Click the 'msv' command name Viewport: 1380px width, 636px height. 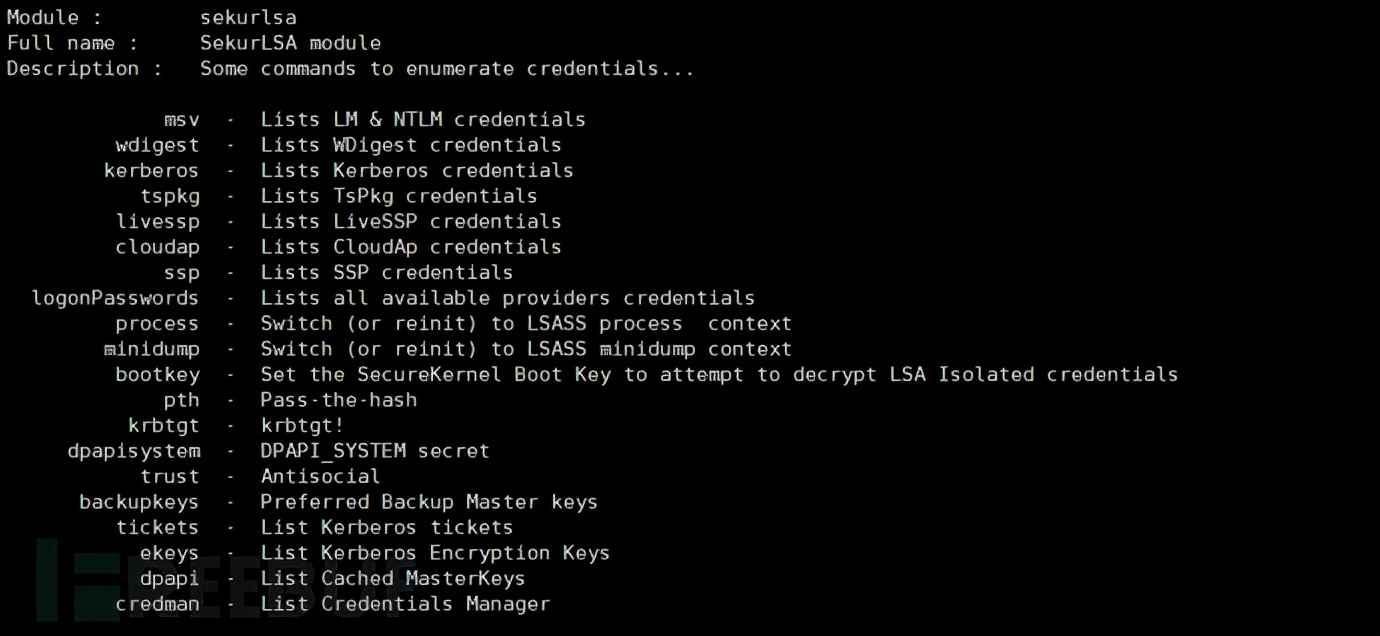point(182,119)
